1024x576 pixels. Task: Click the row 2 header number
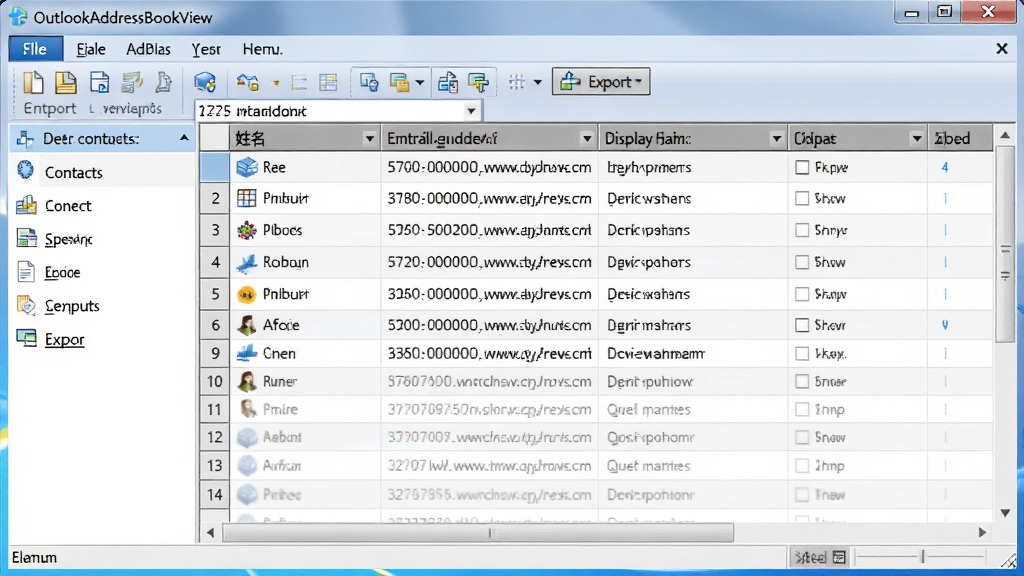(215, 199)
